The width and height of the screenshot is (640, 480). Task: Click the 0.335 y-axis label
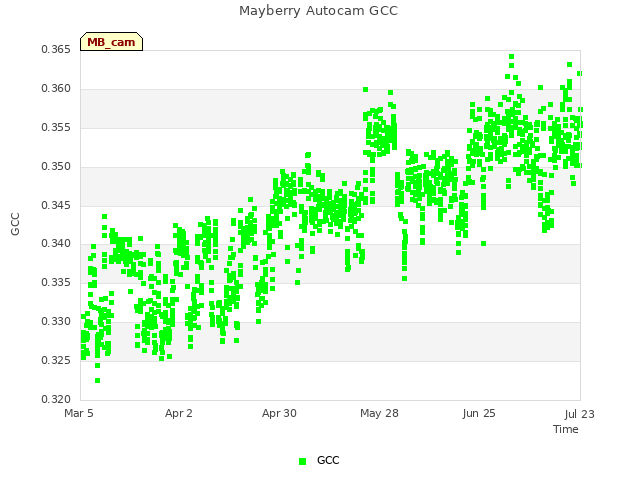[x=56, y=282]
